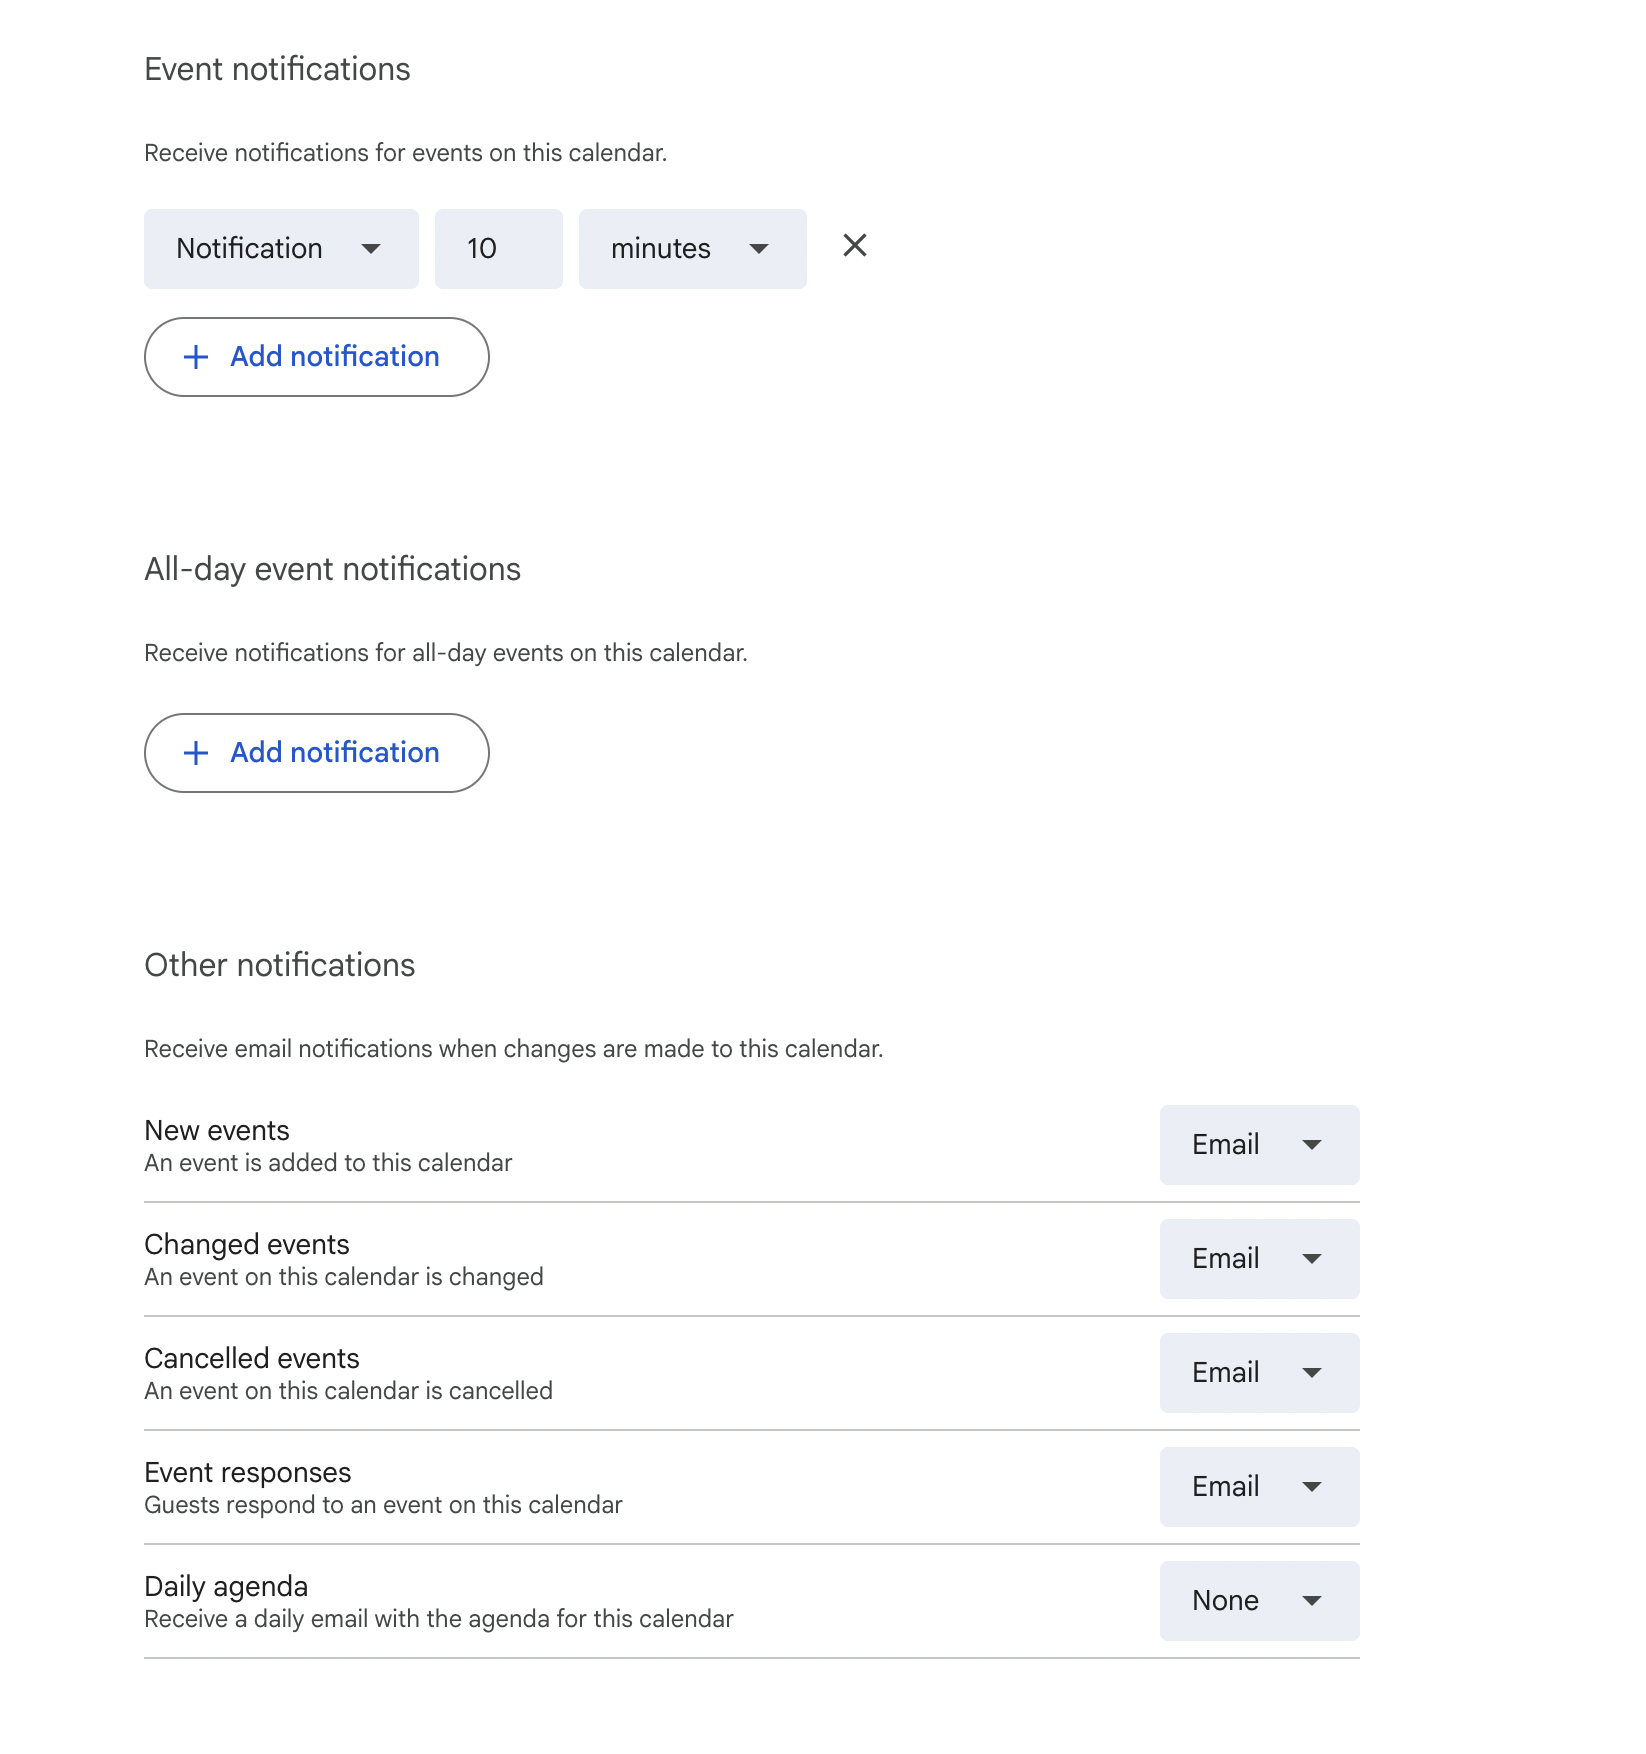
Task: Click the arrow on Daily agenda None dropdown
Action: tap(1313, 1600)
